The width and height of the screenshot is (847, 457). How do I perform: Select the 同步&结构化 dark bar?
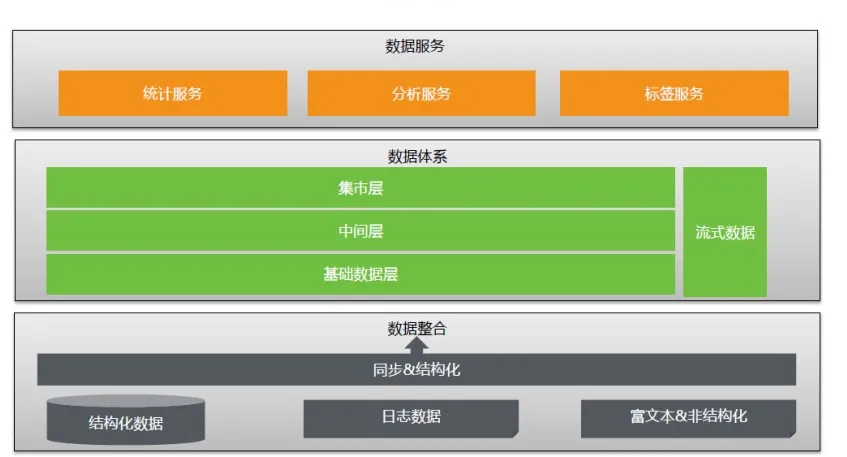pyautogui.click(x=416, y=369)
